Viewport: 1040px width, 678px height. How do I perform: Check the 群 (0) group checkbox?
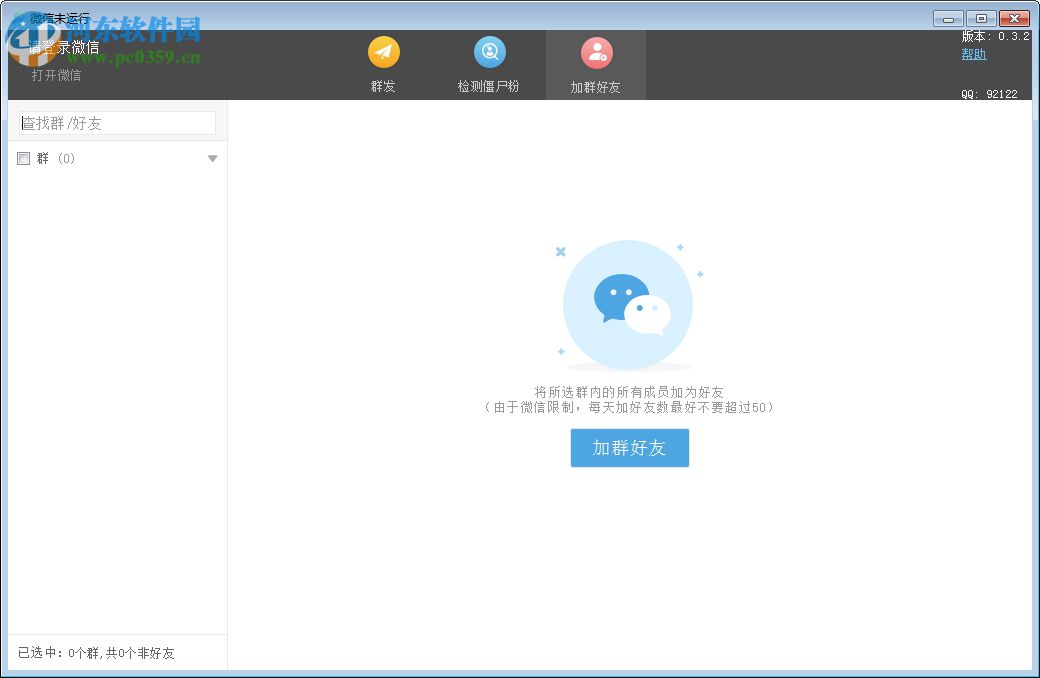point(23,158)
